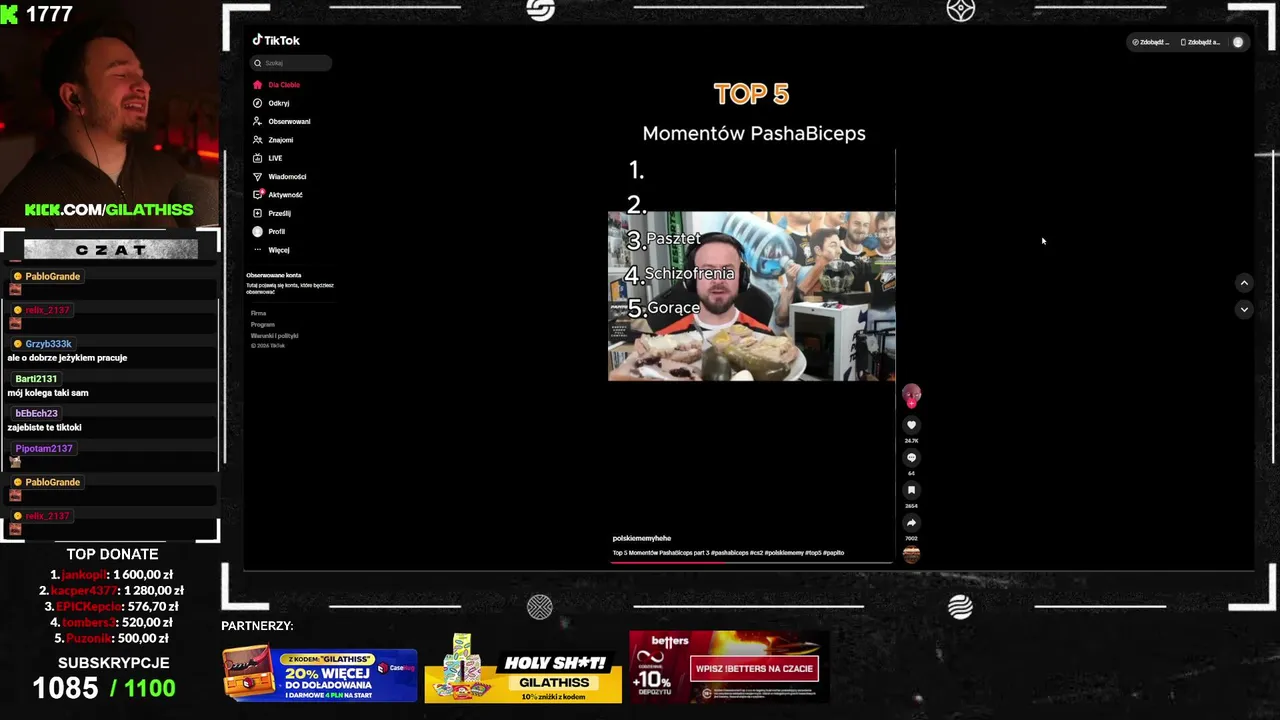
Task: Open the #cs2 hashtag
Action: point(757,553)
